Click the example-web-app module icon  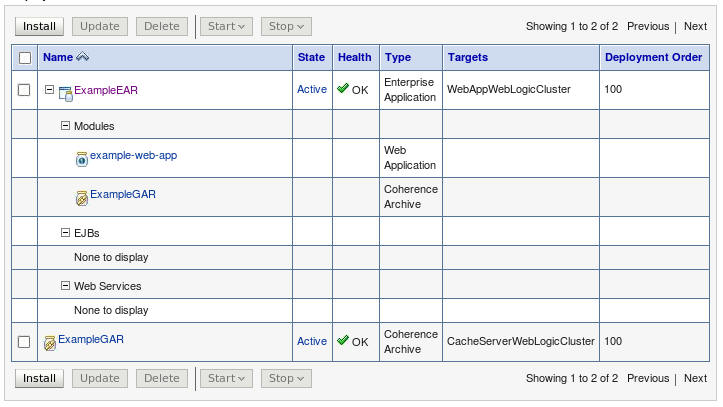tap(82, 158)
